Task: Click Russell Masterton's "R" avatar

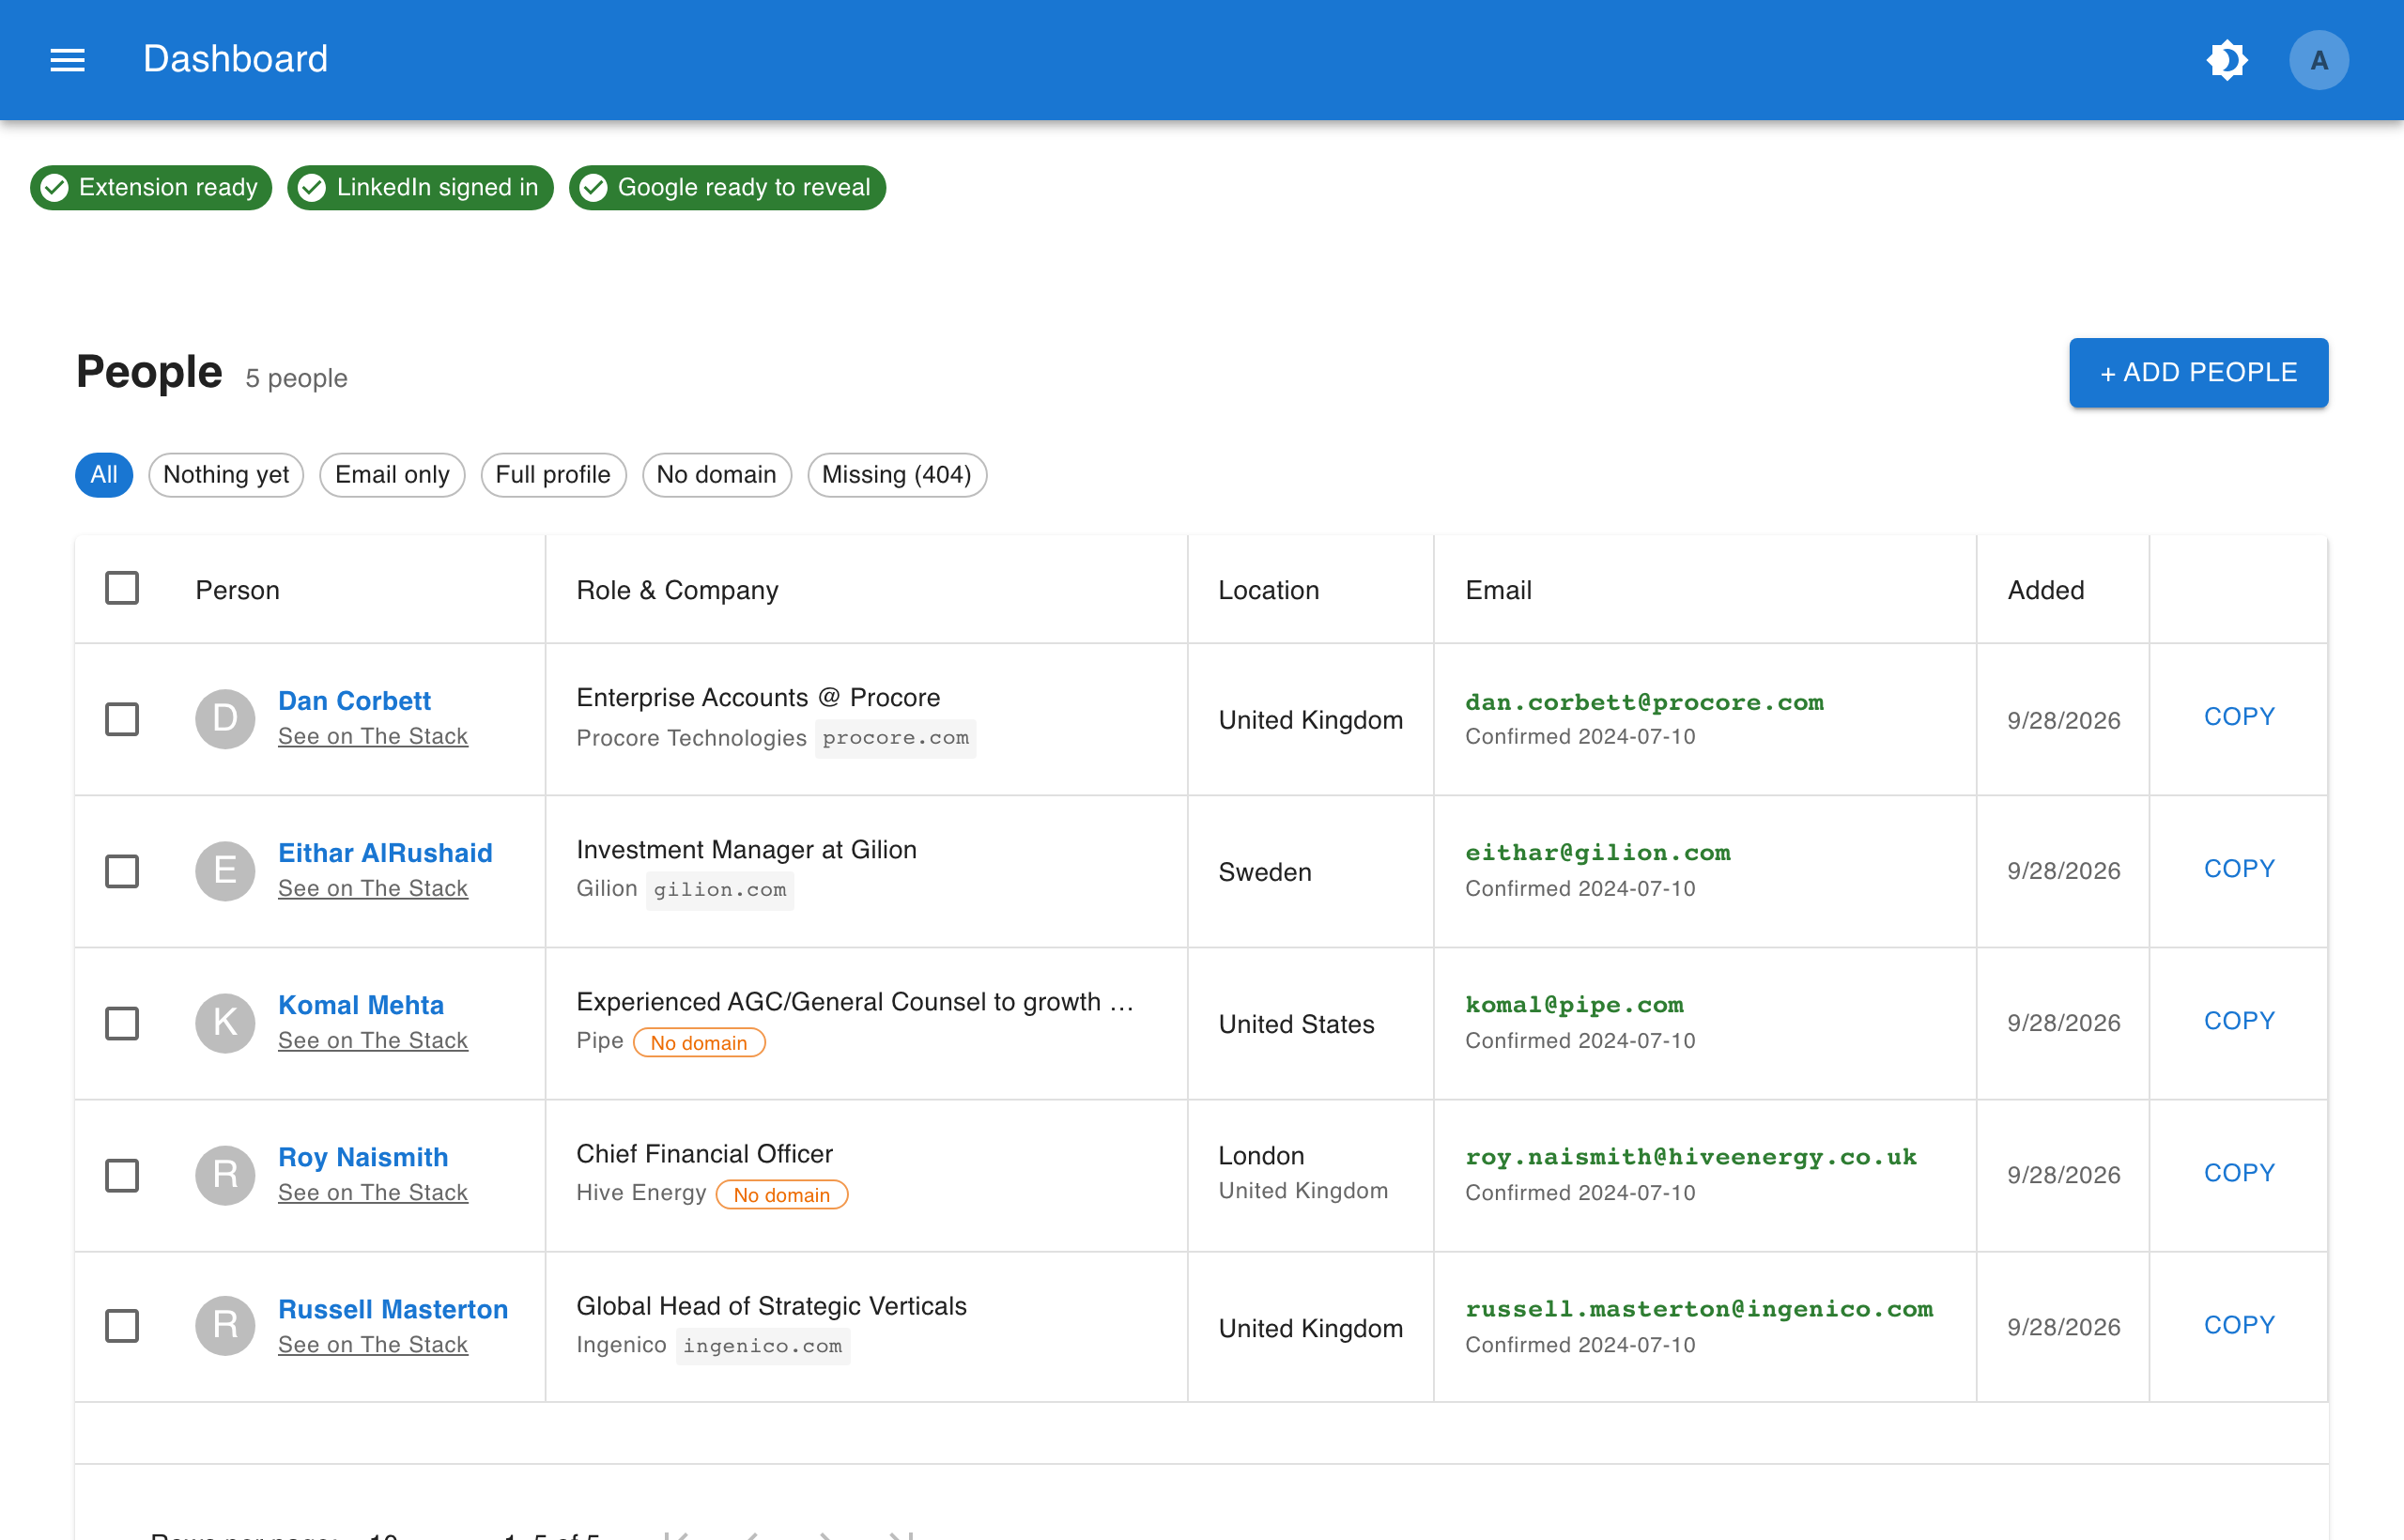Action: point(225,1325)
